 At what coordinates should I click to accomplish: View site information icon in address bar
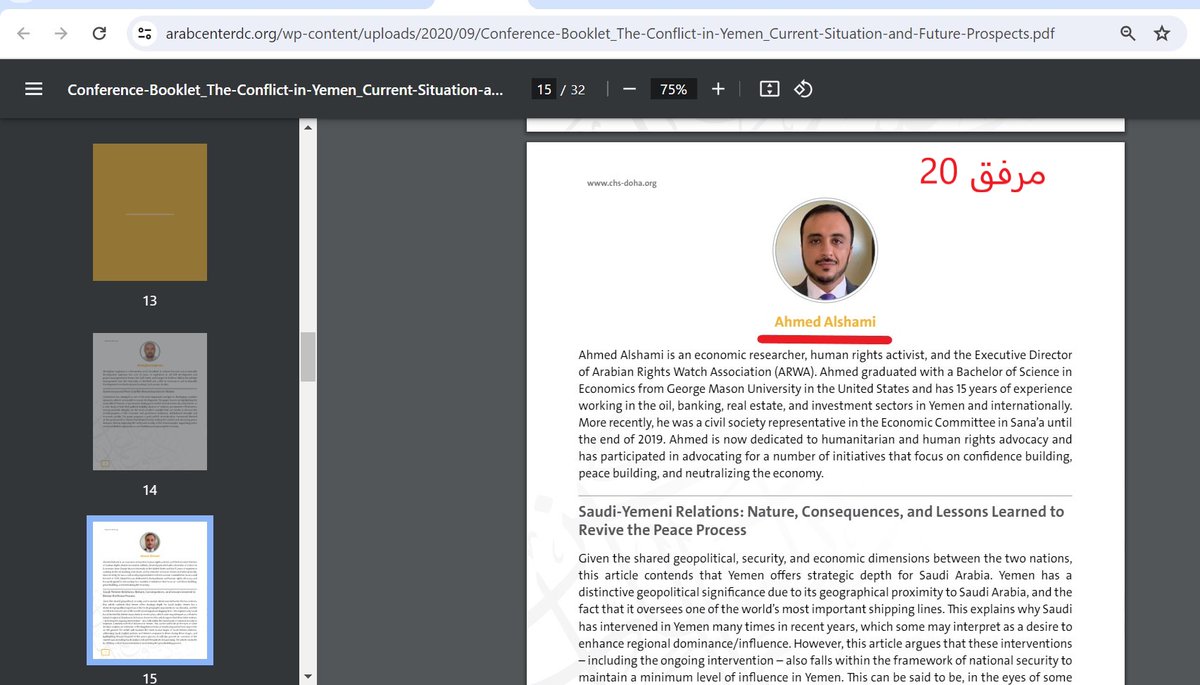[145, 33]
